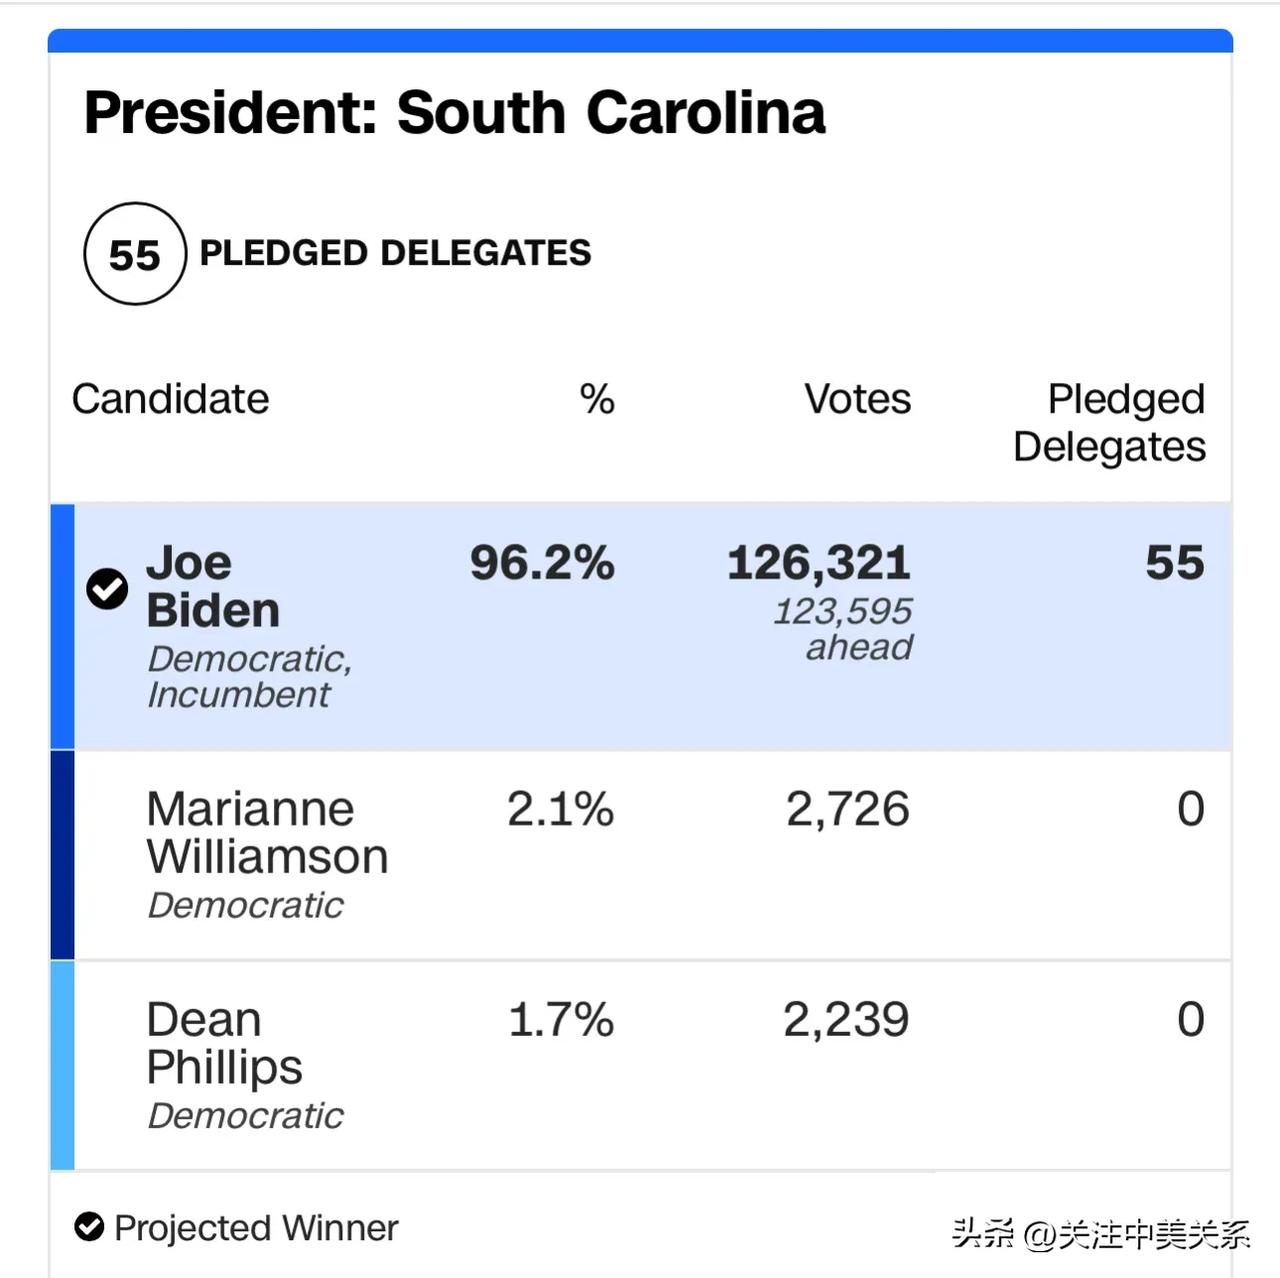
Task: Open the Joe Biden candidate name
Action: tap(212, 586)
